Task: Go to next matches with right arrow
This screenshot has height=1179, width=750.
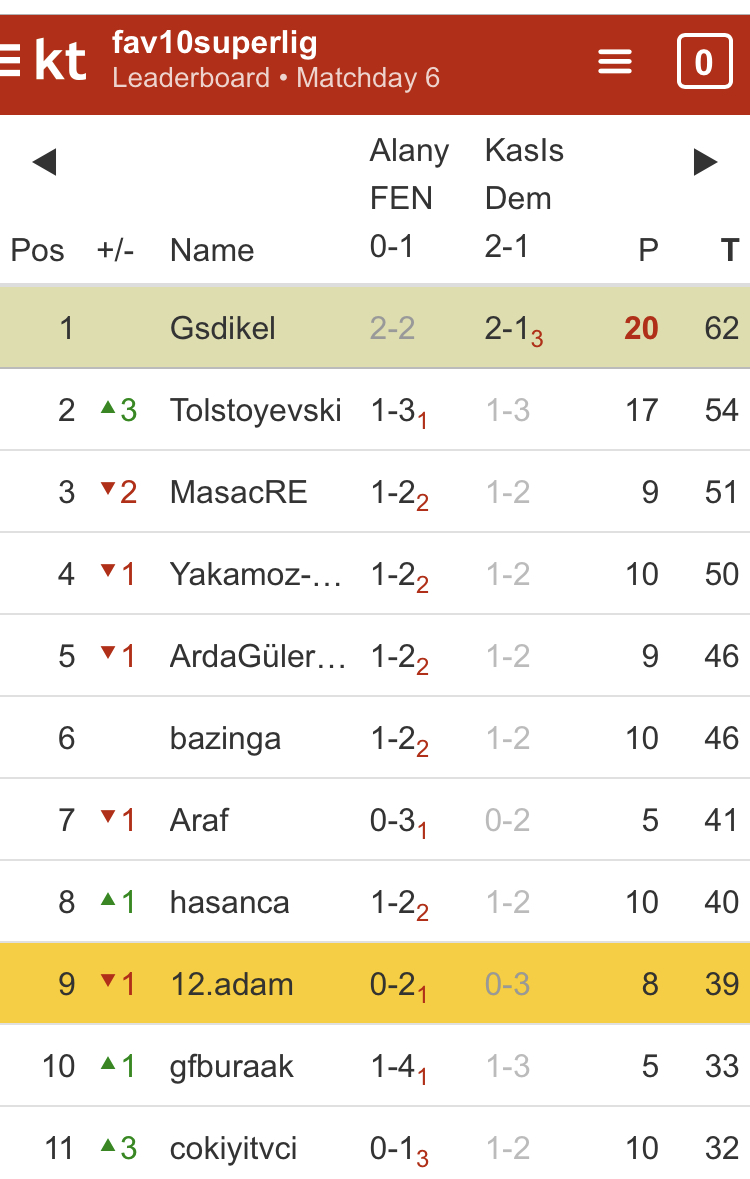Action: 706,162
